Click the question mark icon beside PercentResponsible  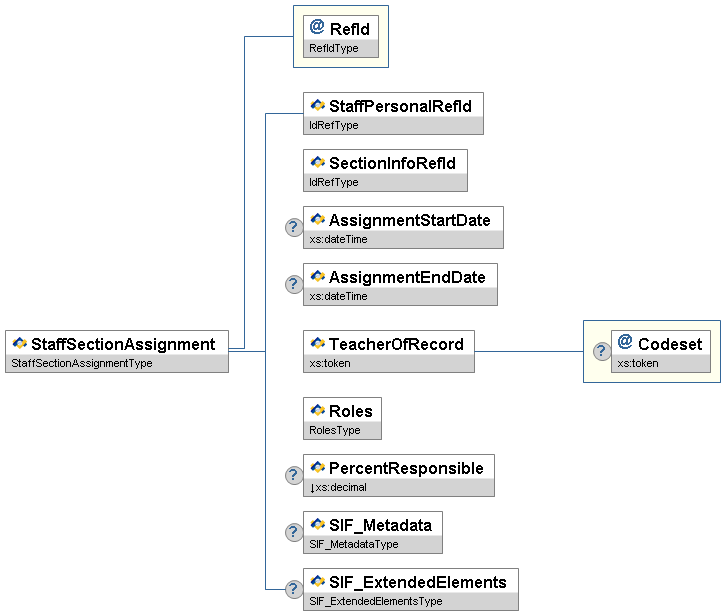(x=294, y=476)
